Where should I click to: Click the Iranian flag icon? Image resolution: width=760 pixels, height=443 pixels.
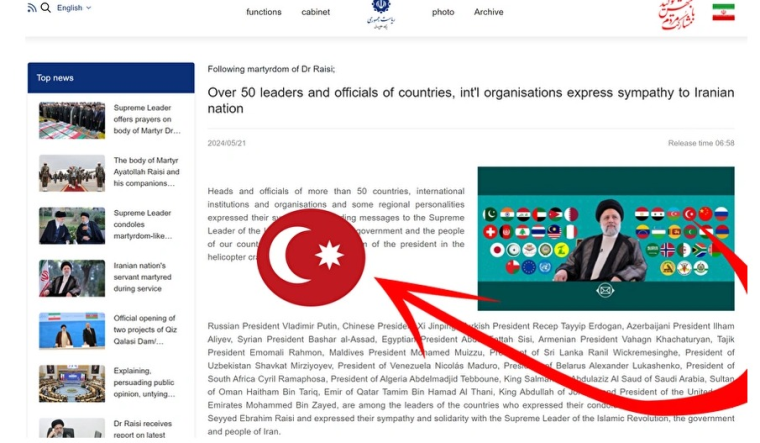[x=723, y=12]
